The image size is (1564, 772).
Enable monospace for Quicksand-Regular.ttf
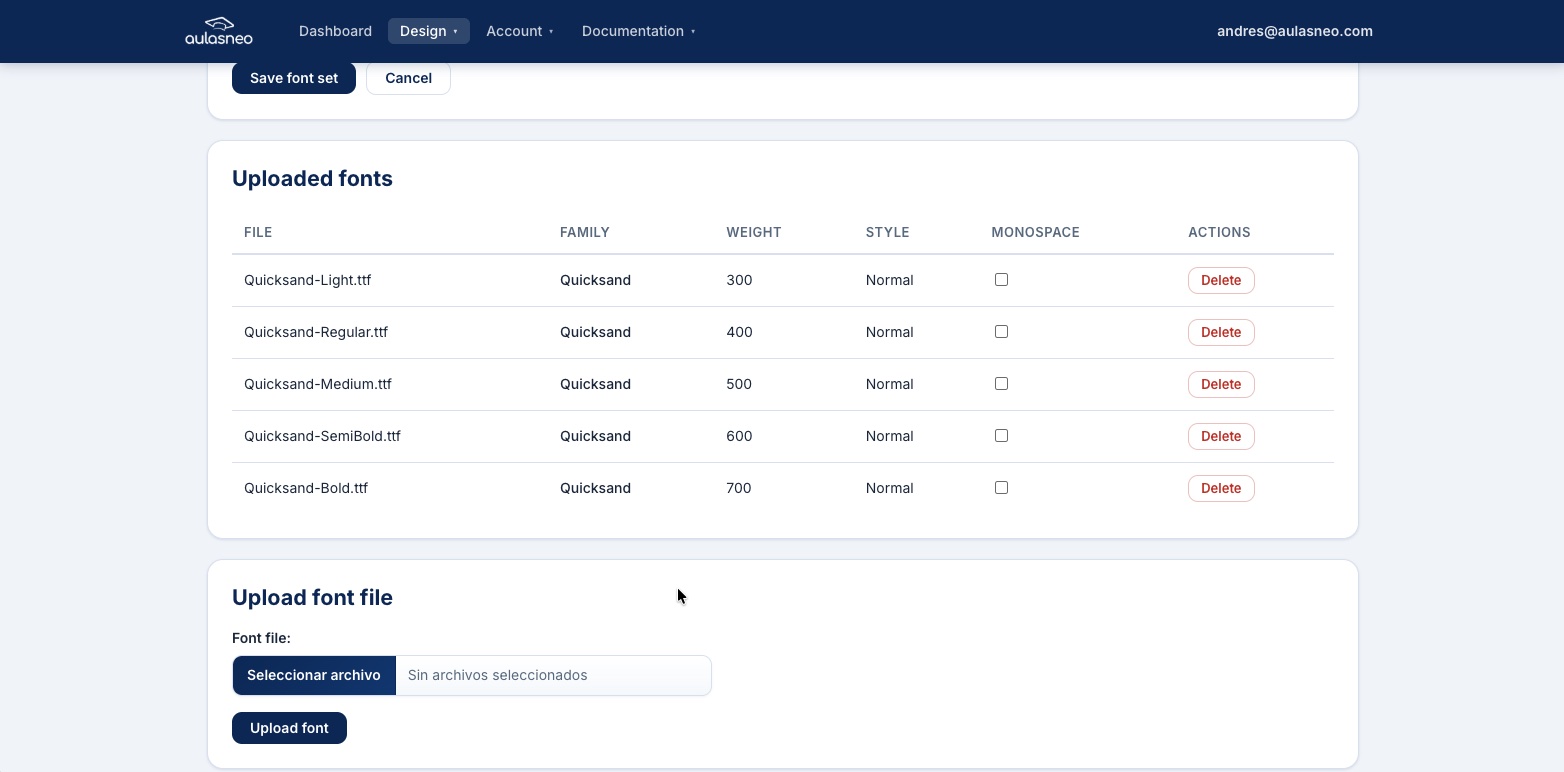[1001, 332]
